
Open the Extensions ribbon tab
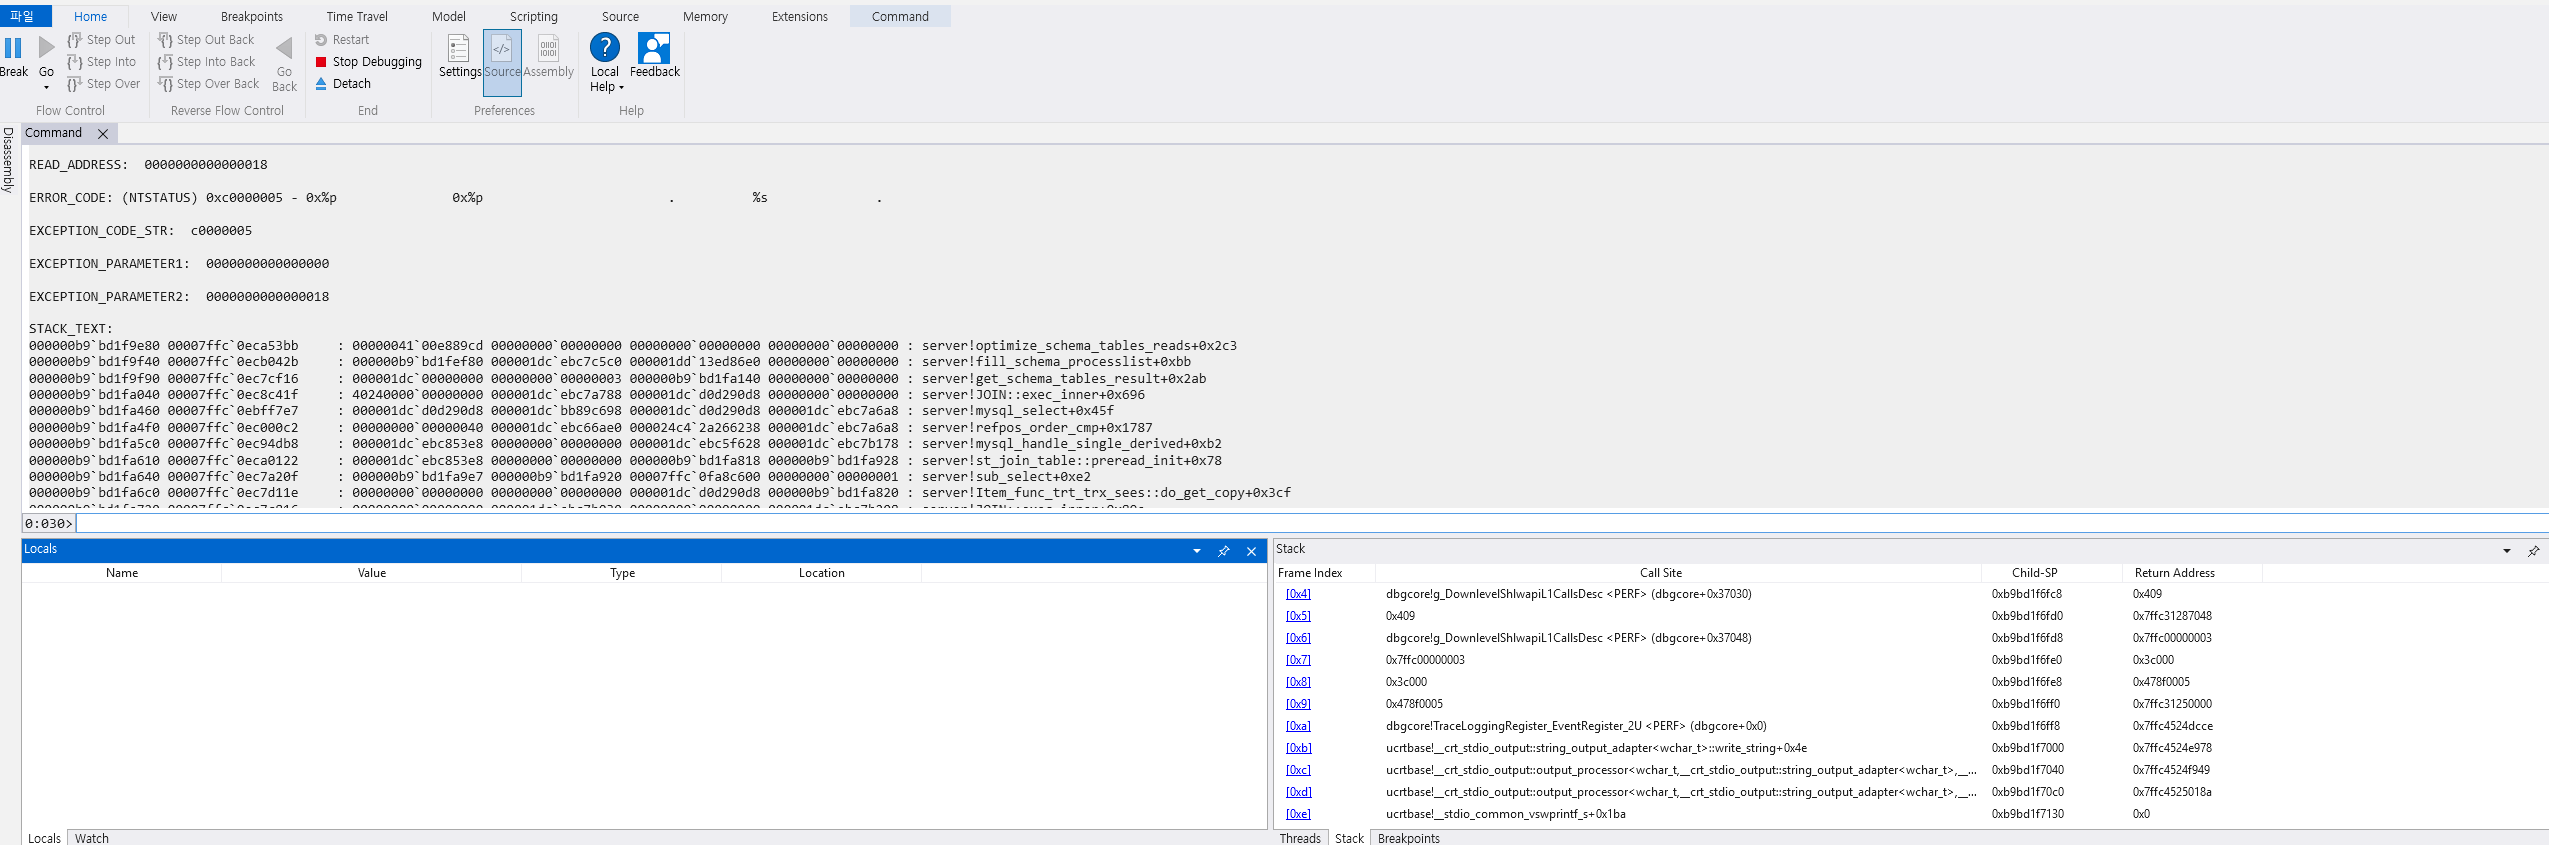(800, 16)
